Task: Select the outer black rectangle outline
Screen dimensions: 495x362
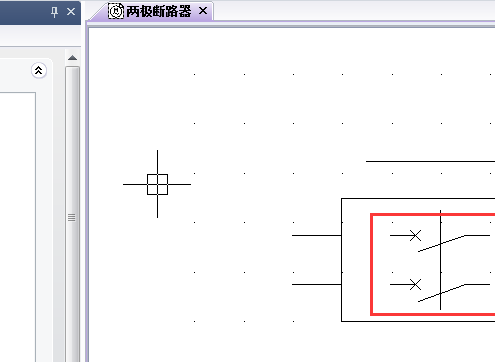Action: pos(341,260)
